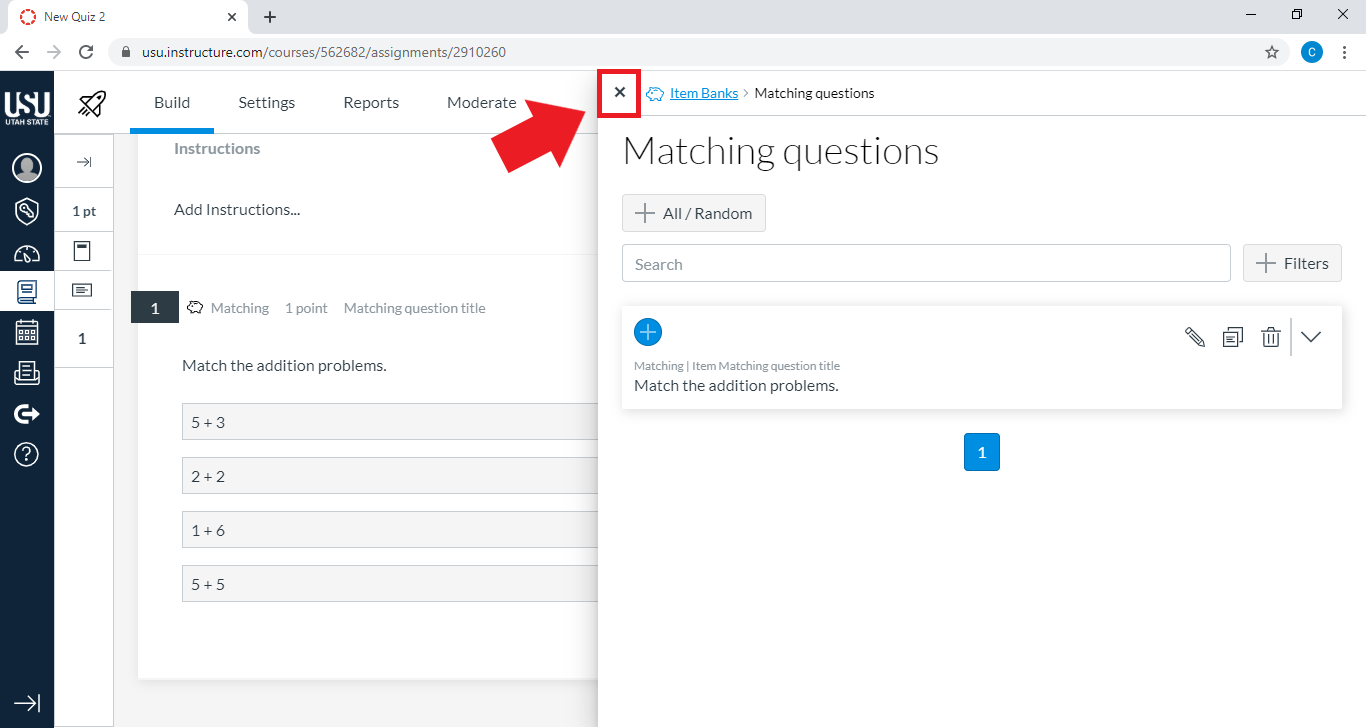Open the Help question mark icon
This screenshot has height=728, width=1366.
click(27, 454)
